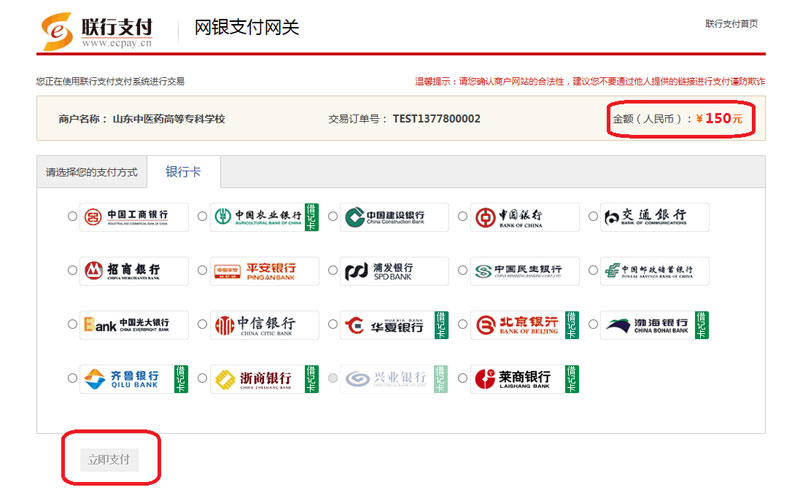Select the Qilu Bank radio button
This screenshot has width=800, height=498.
[72, 378]
